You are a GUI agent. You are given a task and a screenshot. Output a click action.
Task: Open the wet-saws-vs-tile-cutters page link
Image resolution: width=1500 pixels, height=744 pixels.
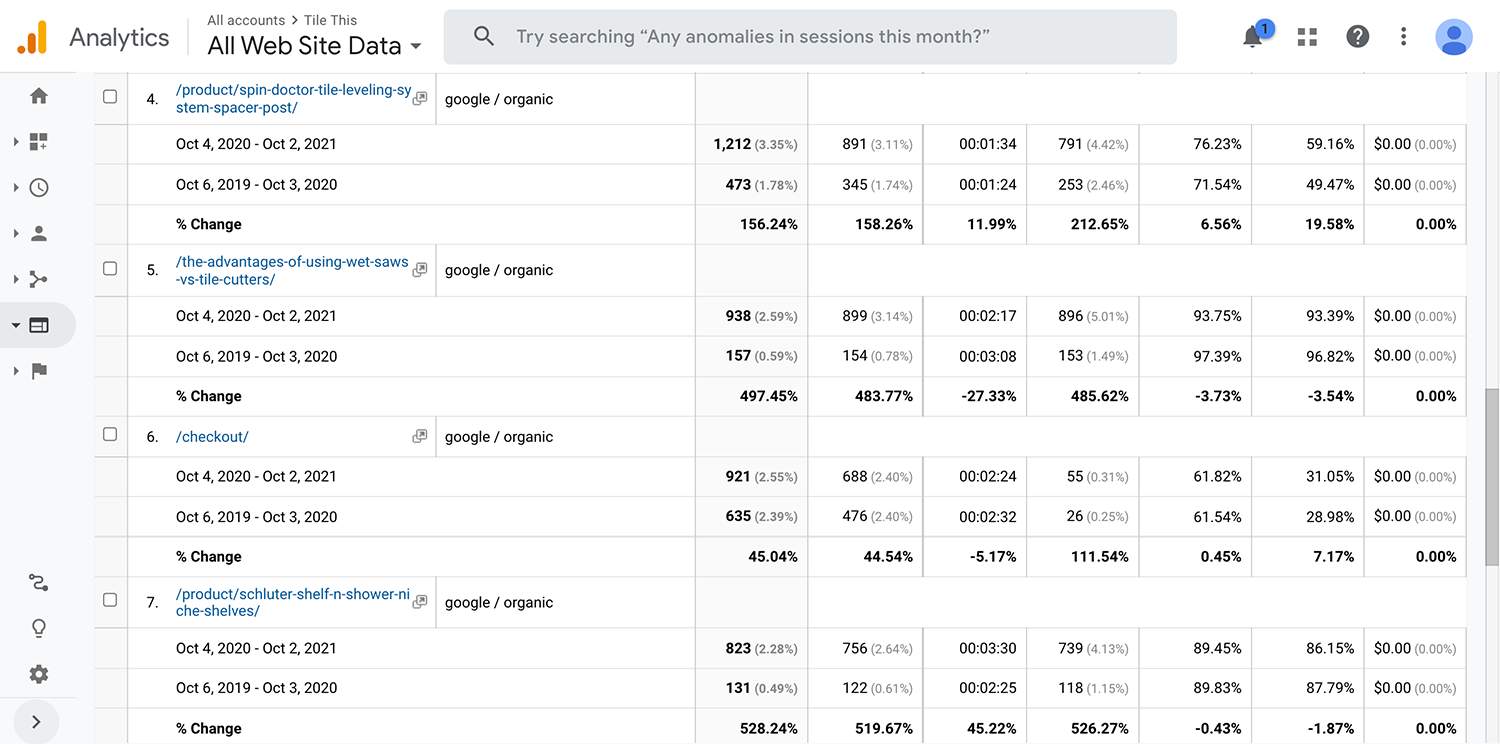(291, 271)
